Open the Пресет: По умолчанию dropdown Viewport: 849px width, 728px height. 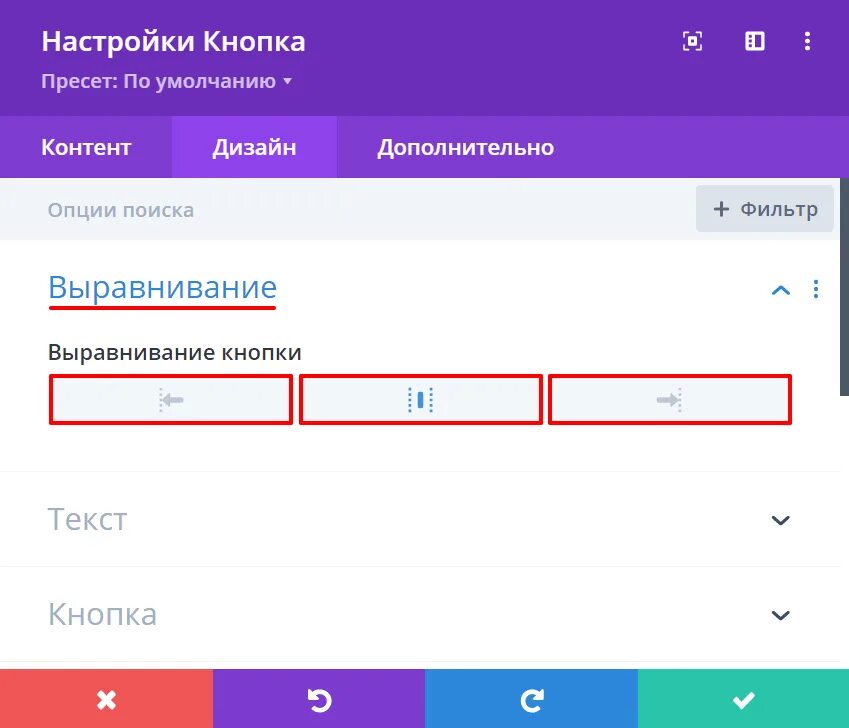click(167, 81)
